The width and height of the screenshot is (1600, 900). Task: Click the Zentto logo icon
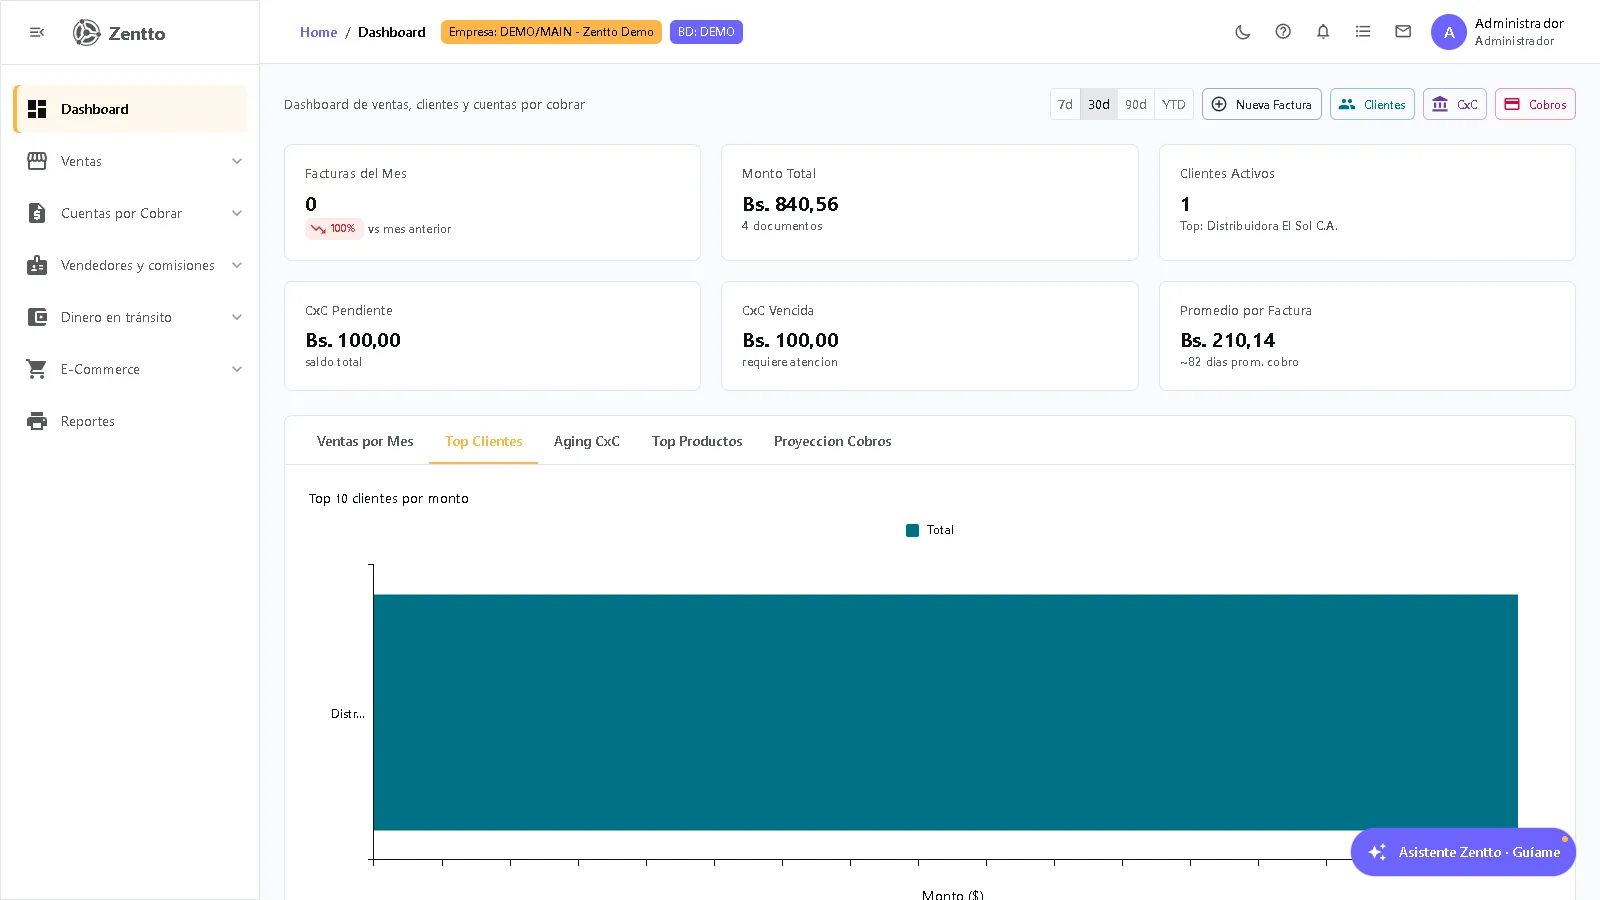click(87, 33)
